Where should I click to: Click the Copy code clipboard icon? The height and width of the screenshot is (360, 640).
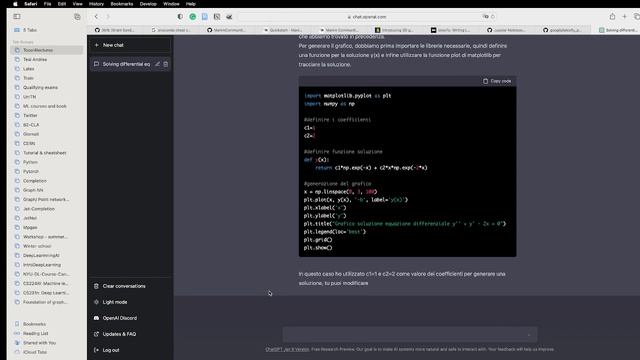tap(485, 81)
